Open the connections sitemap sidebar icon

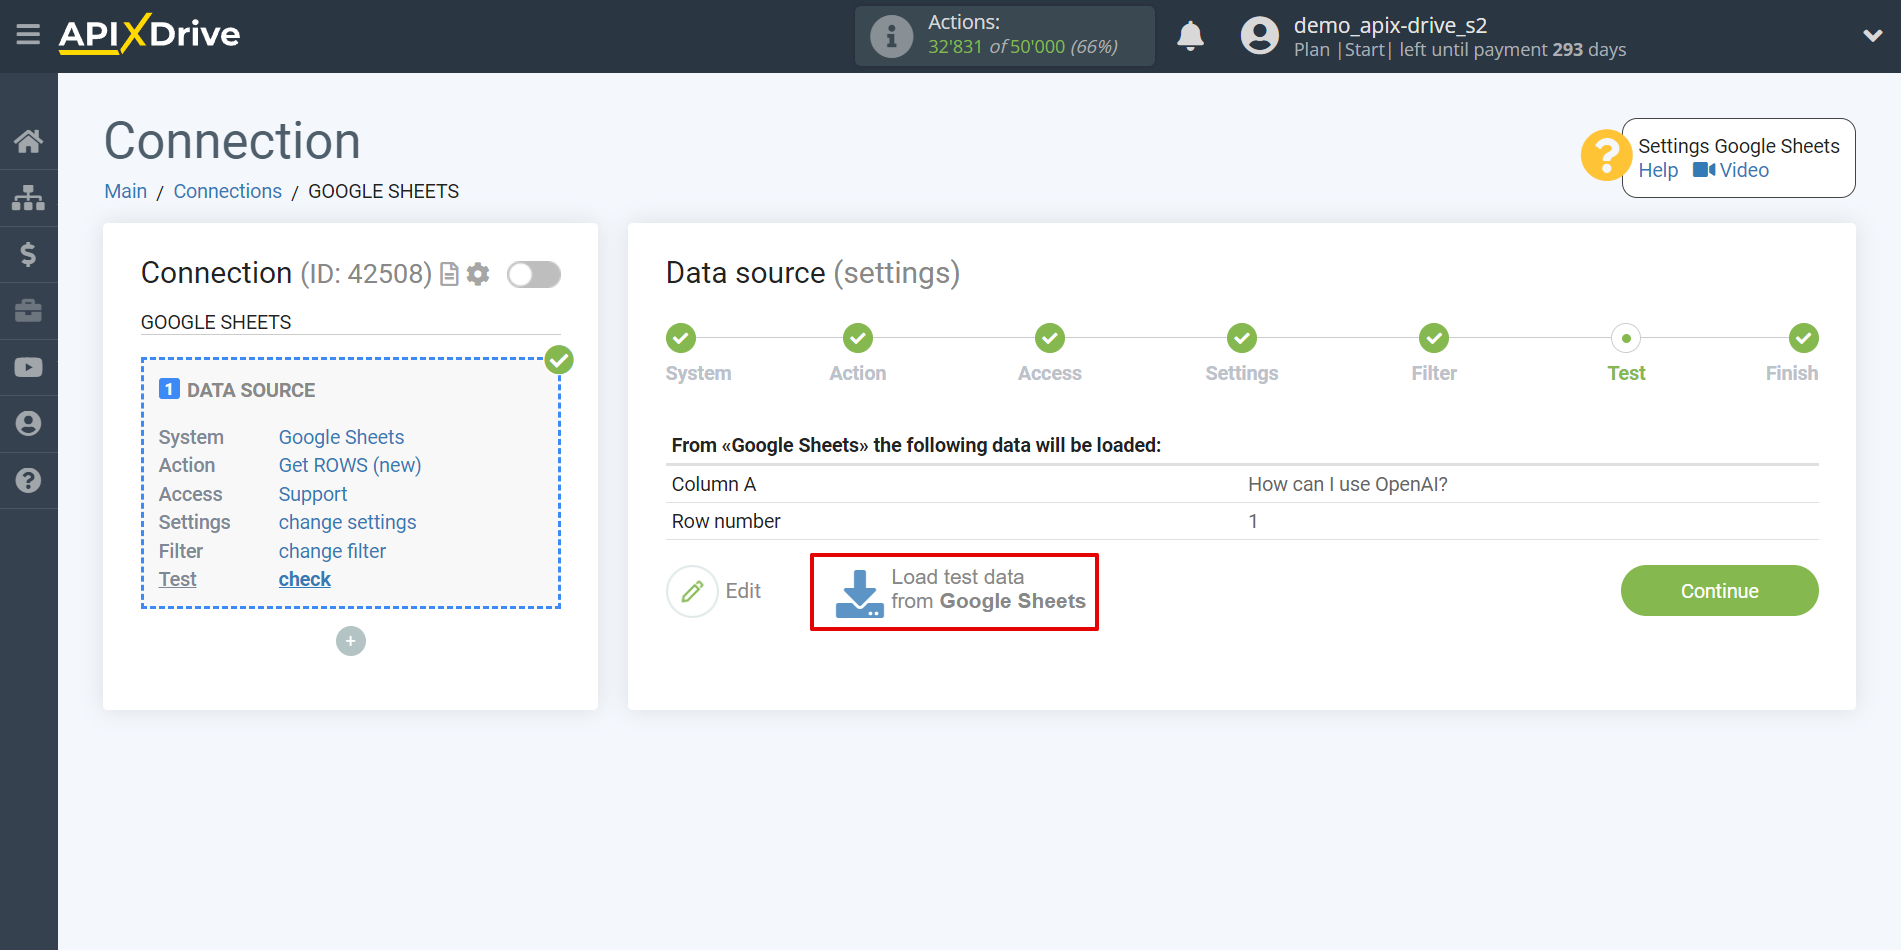point(28,198)
